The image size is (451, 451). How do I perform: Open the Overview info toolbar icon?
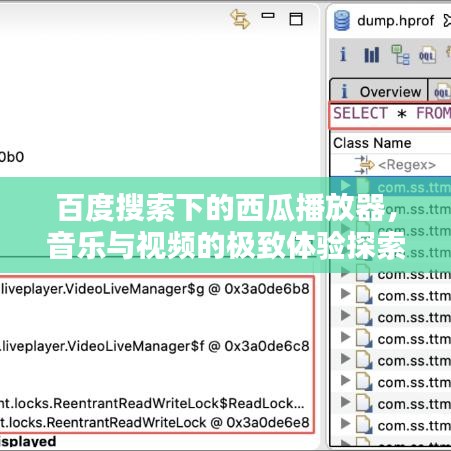[x=343, y=54]
